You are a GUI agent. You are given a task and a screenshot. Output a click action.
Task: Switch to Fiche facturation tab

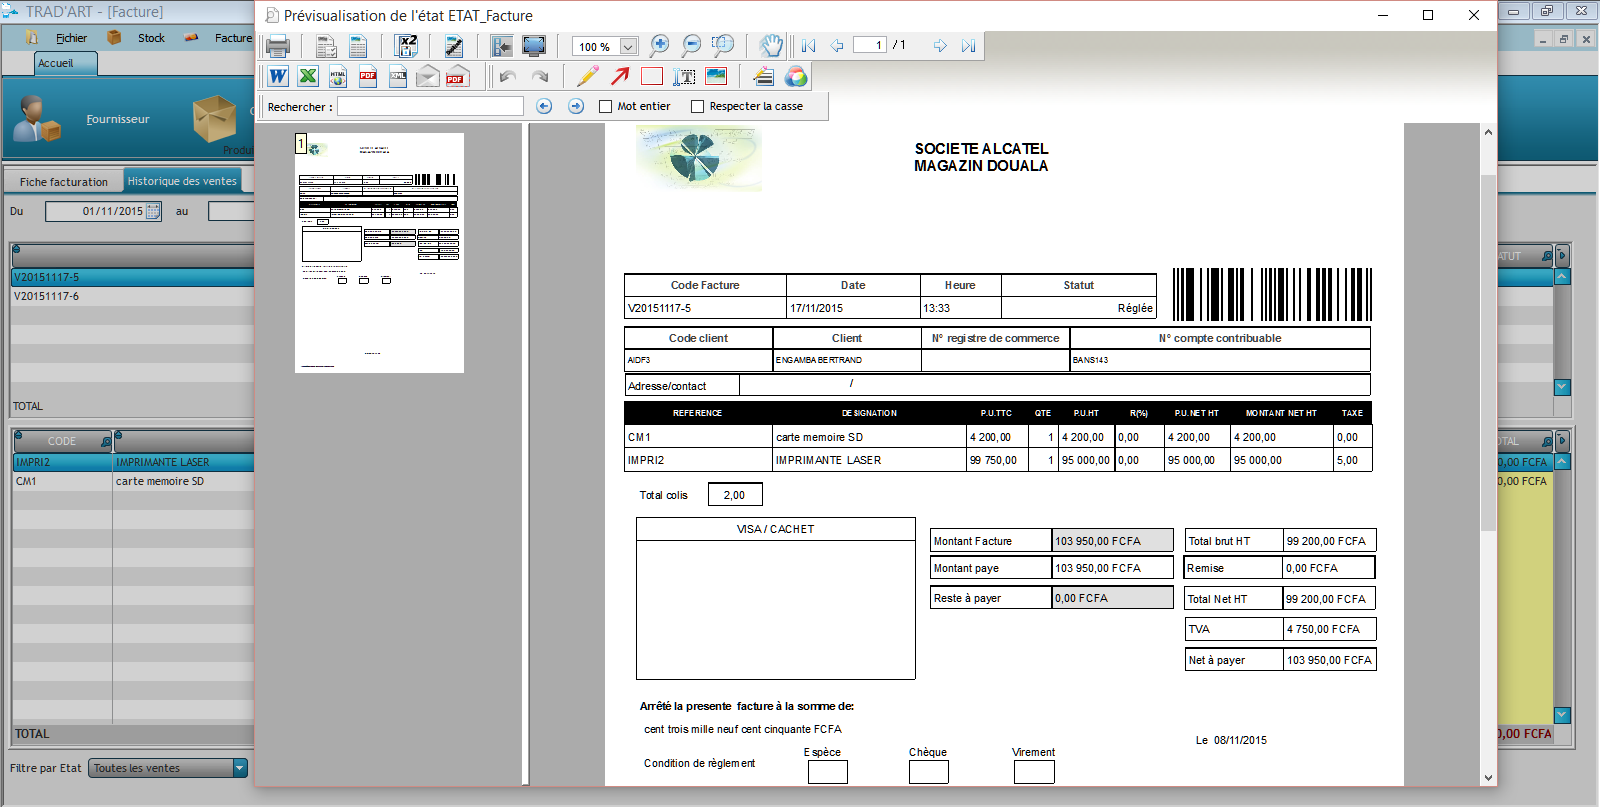pos(64,182)
